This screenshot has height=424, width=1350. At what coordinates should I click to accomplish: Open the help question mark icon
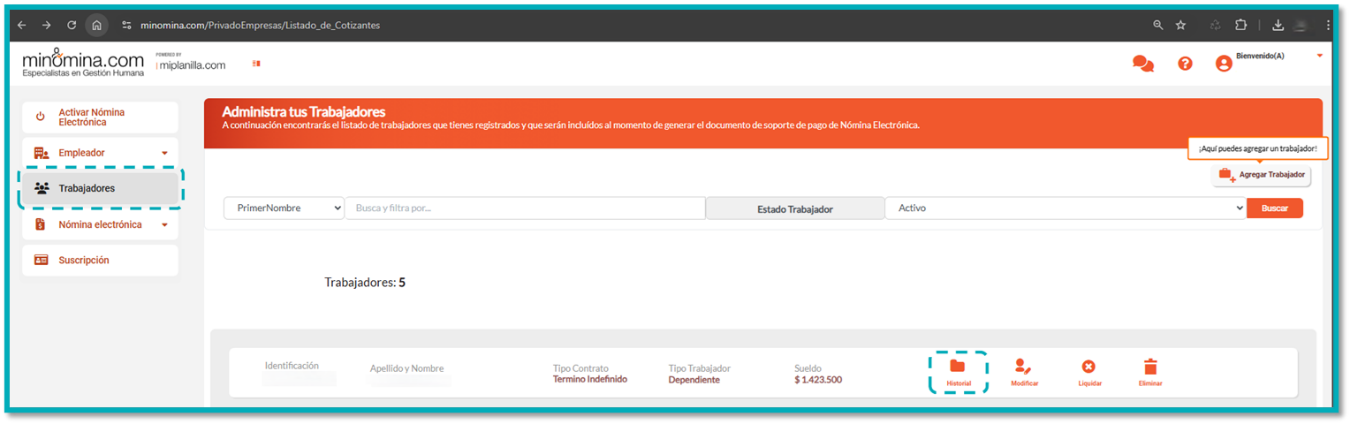(x=1185, y=64)
